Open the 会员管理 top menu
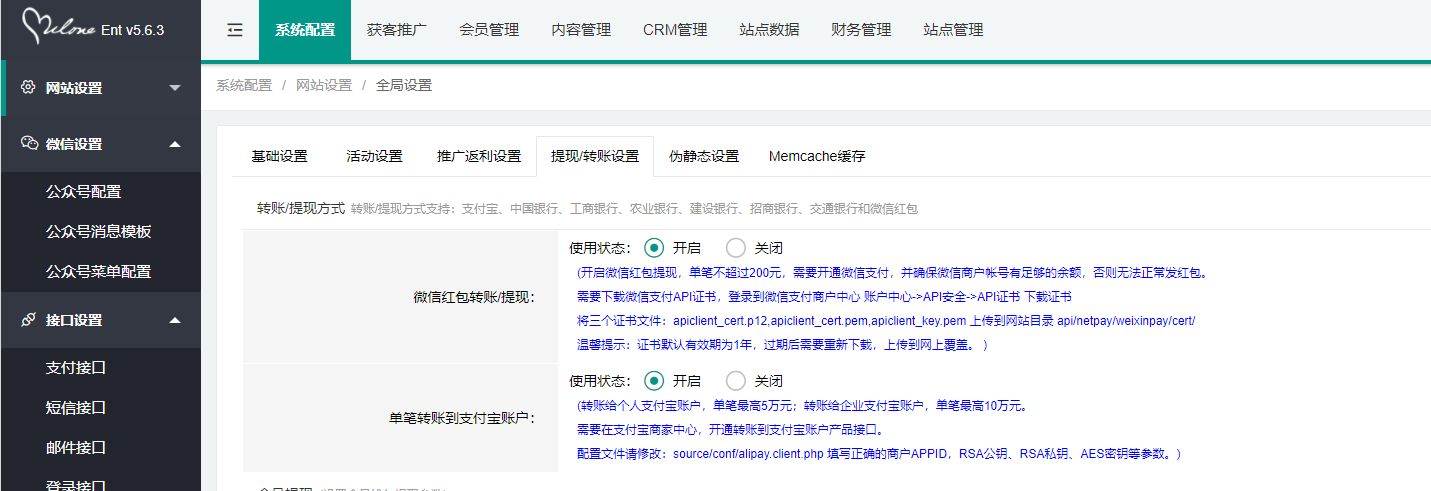 (x=489, y=30)
